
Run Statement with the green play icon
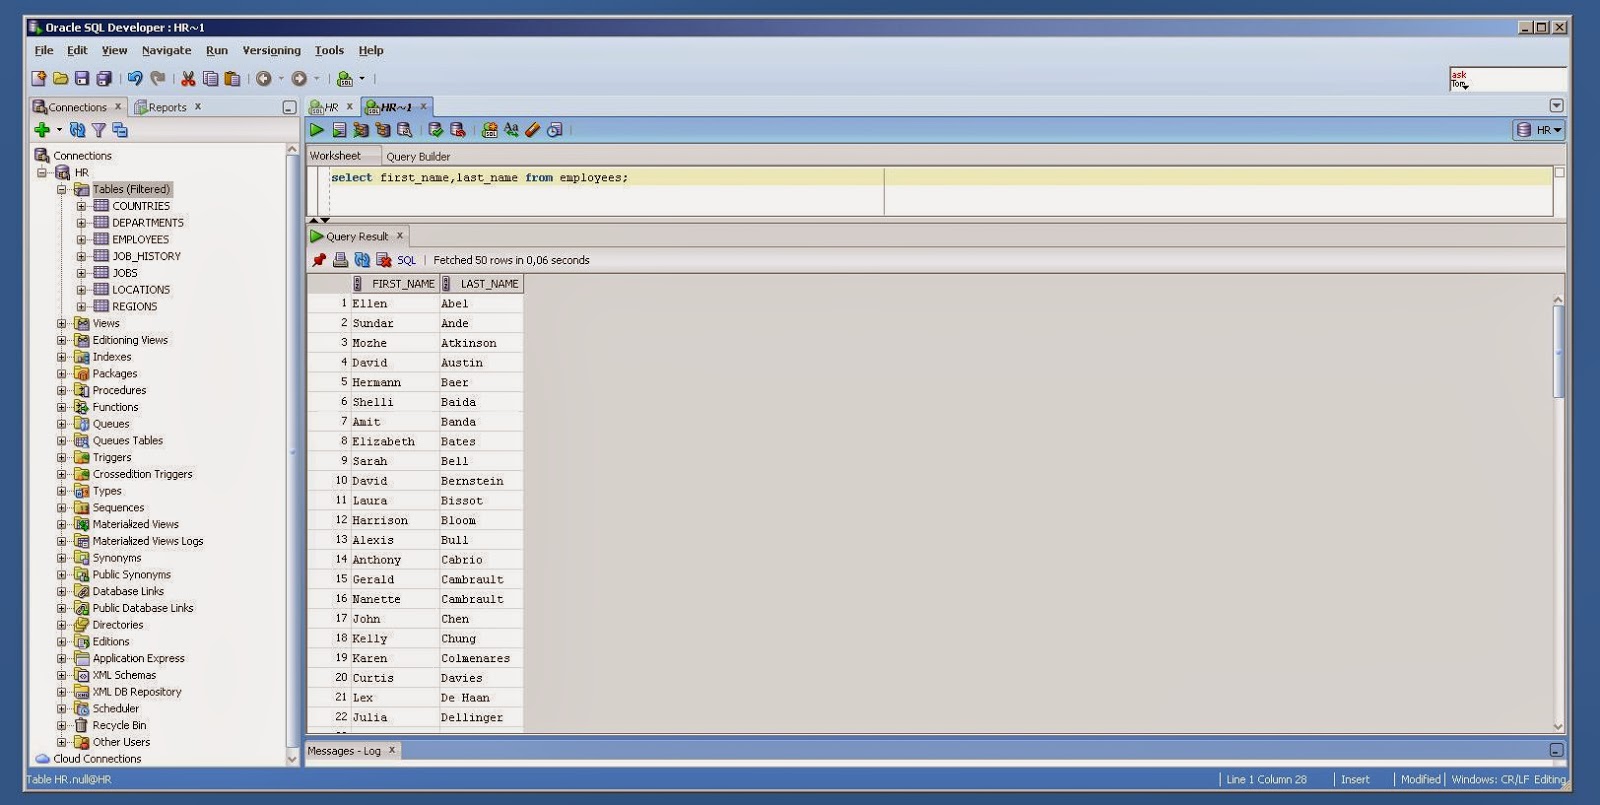coord(317,130)
